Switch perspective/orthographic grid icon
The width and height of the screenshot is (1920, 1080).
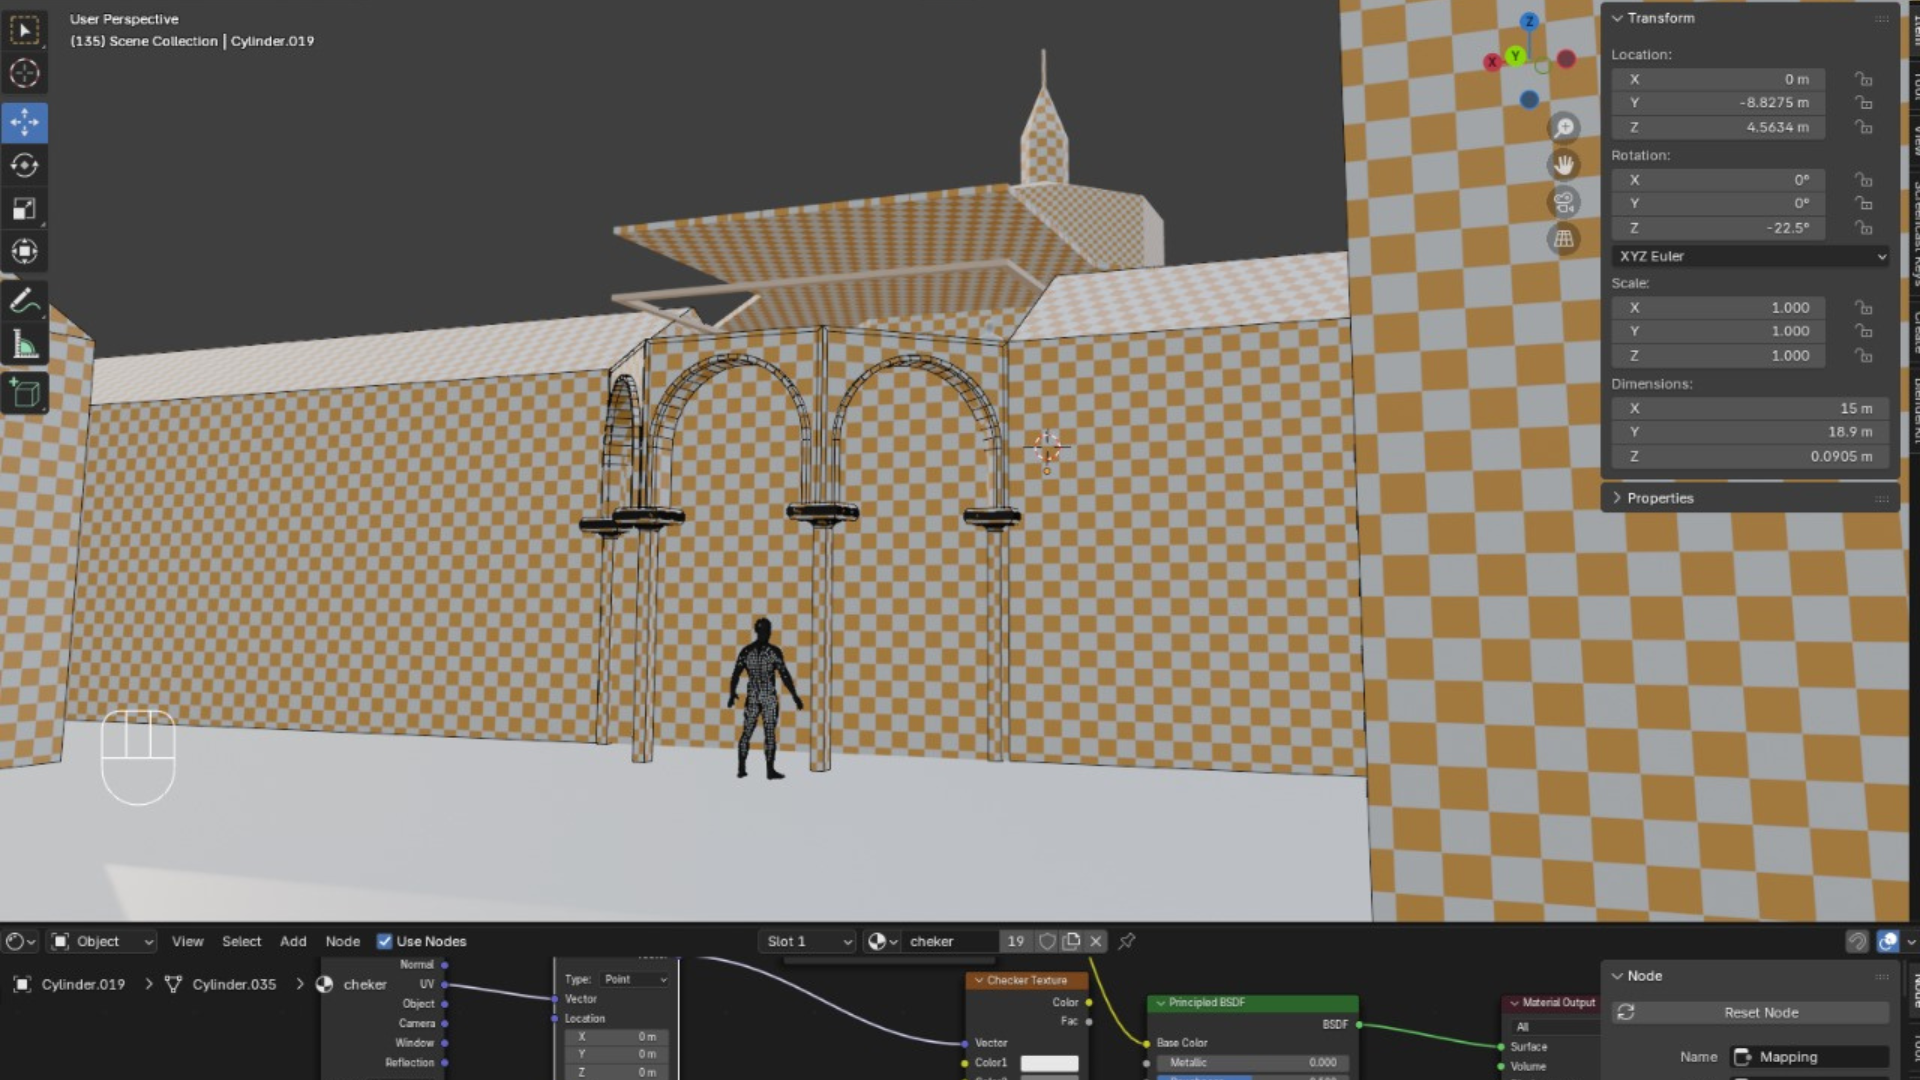1564,239
